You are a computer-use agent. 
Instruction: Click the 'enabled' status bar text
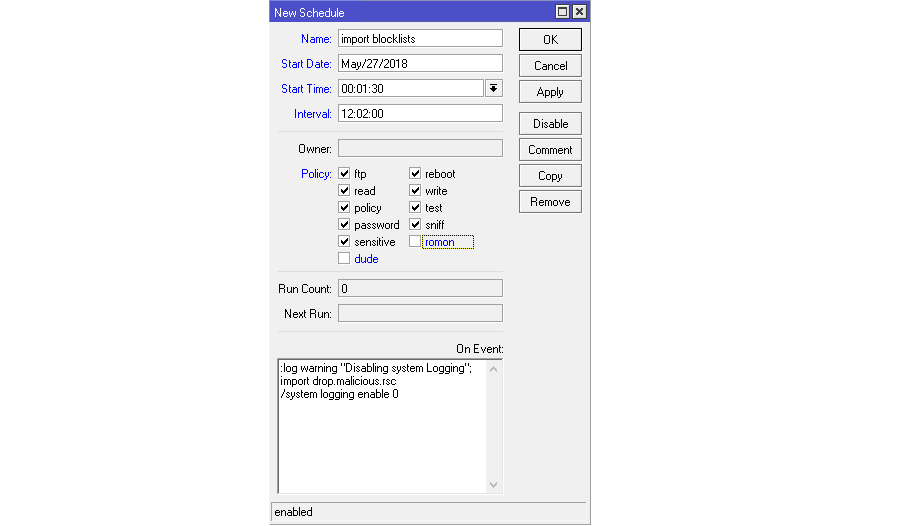point(293,512)
